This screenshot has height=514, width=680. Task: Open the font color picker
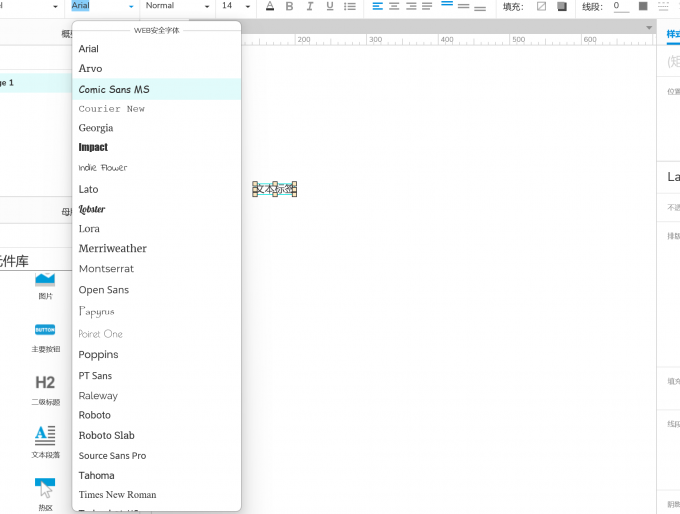tap(269, 7)
